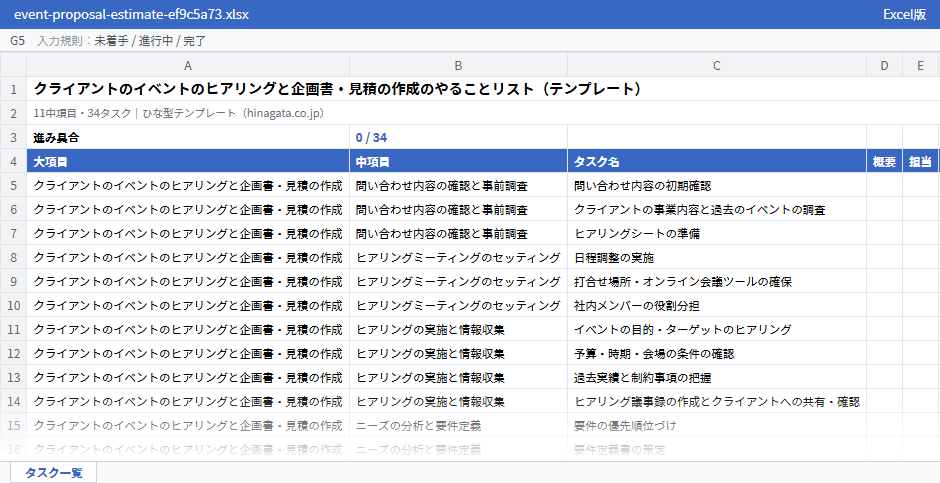Screen dimensions: 940x483
Task: Select row 14 header
Action: click(13, 401)
